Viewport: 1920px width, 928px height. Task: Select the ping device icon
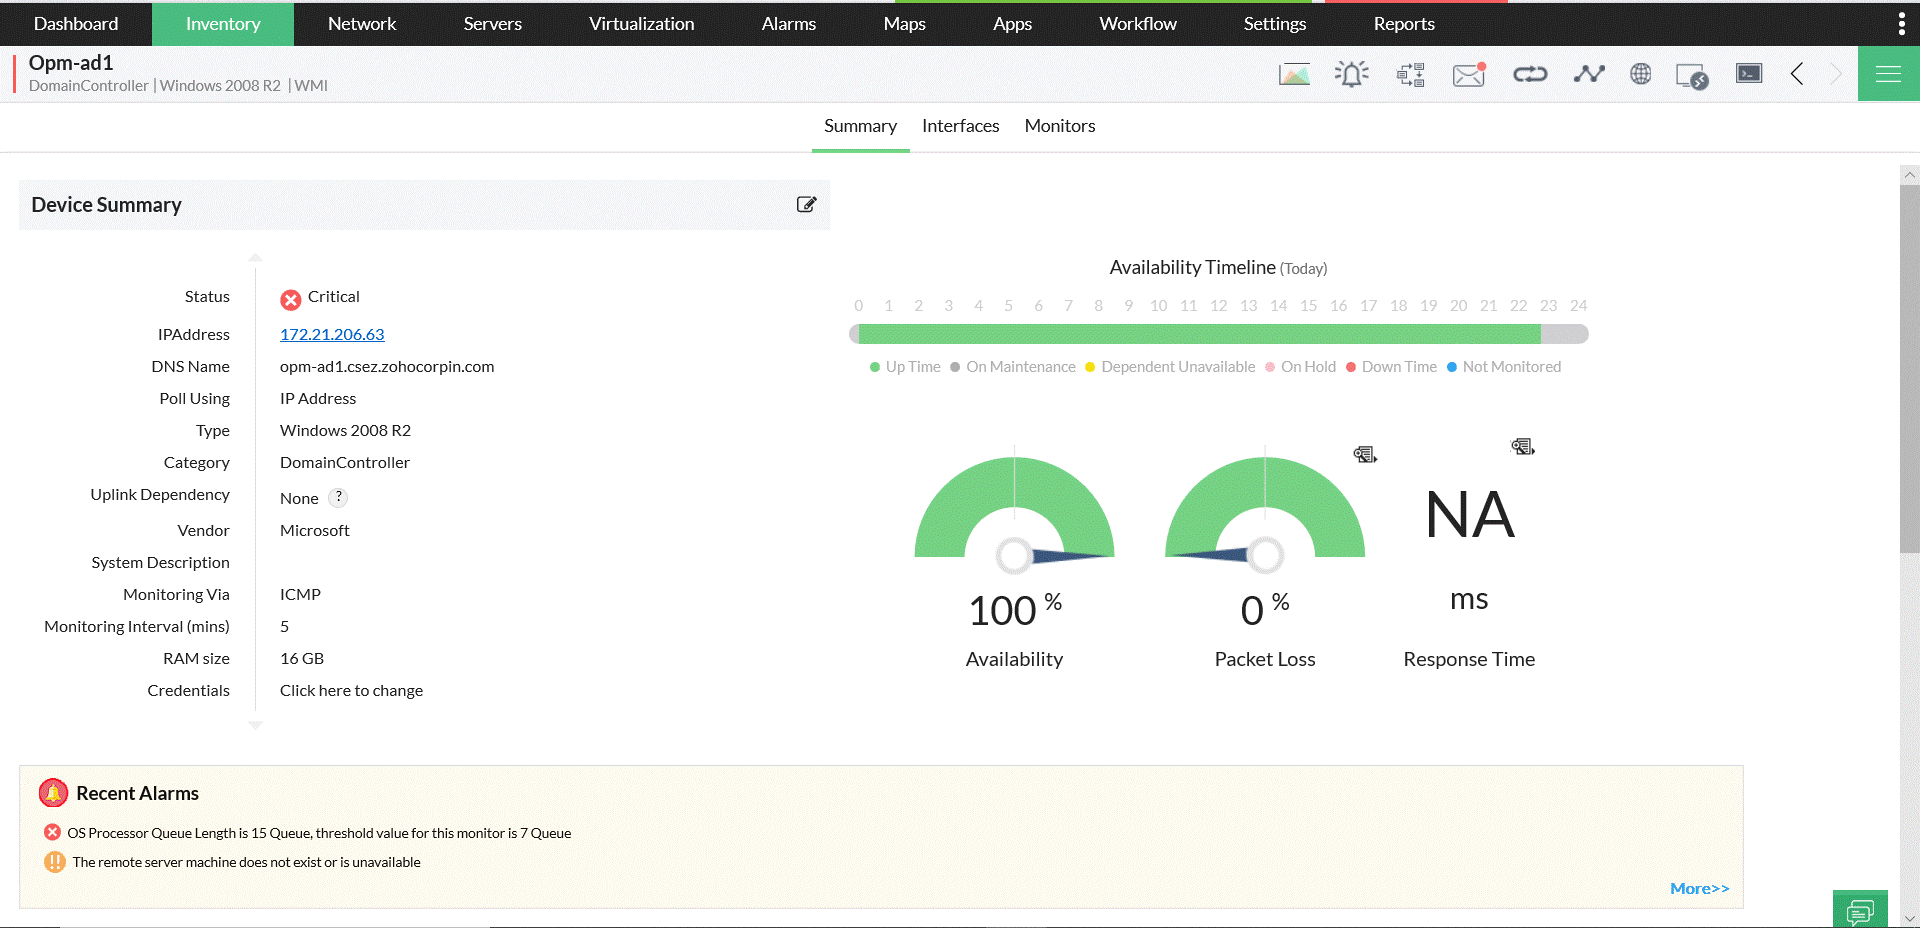[x=1529, y=73]
